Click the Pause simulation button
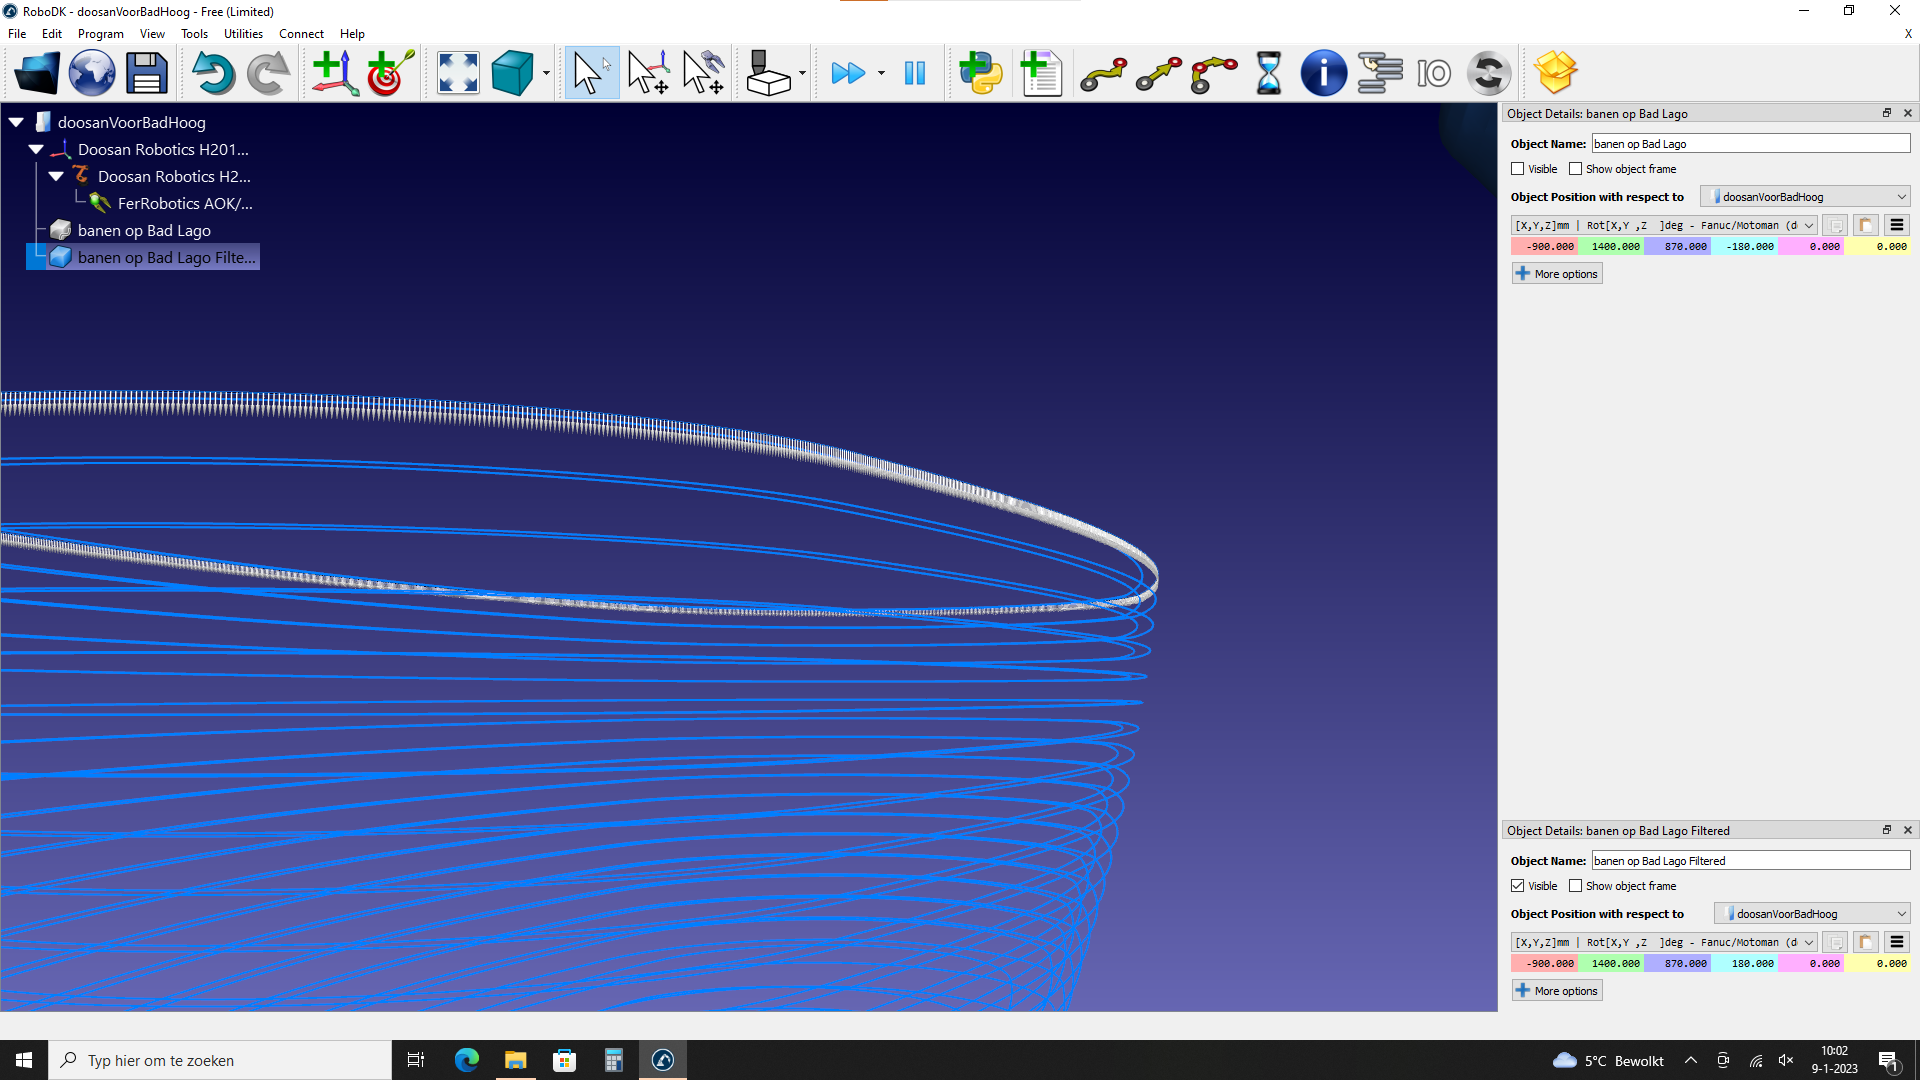The height and width of the screenshot is (1080, 1920). coord(914,73)
